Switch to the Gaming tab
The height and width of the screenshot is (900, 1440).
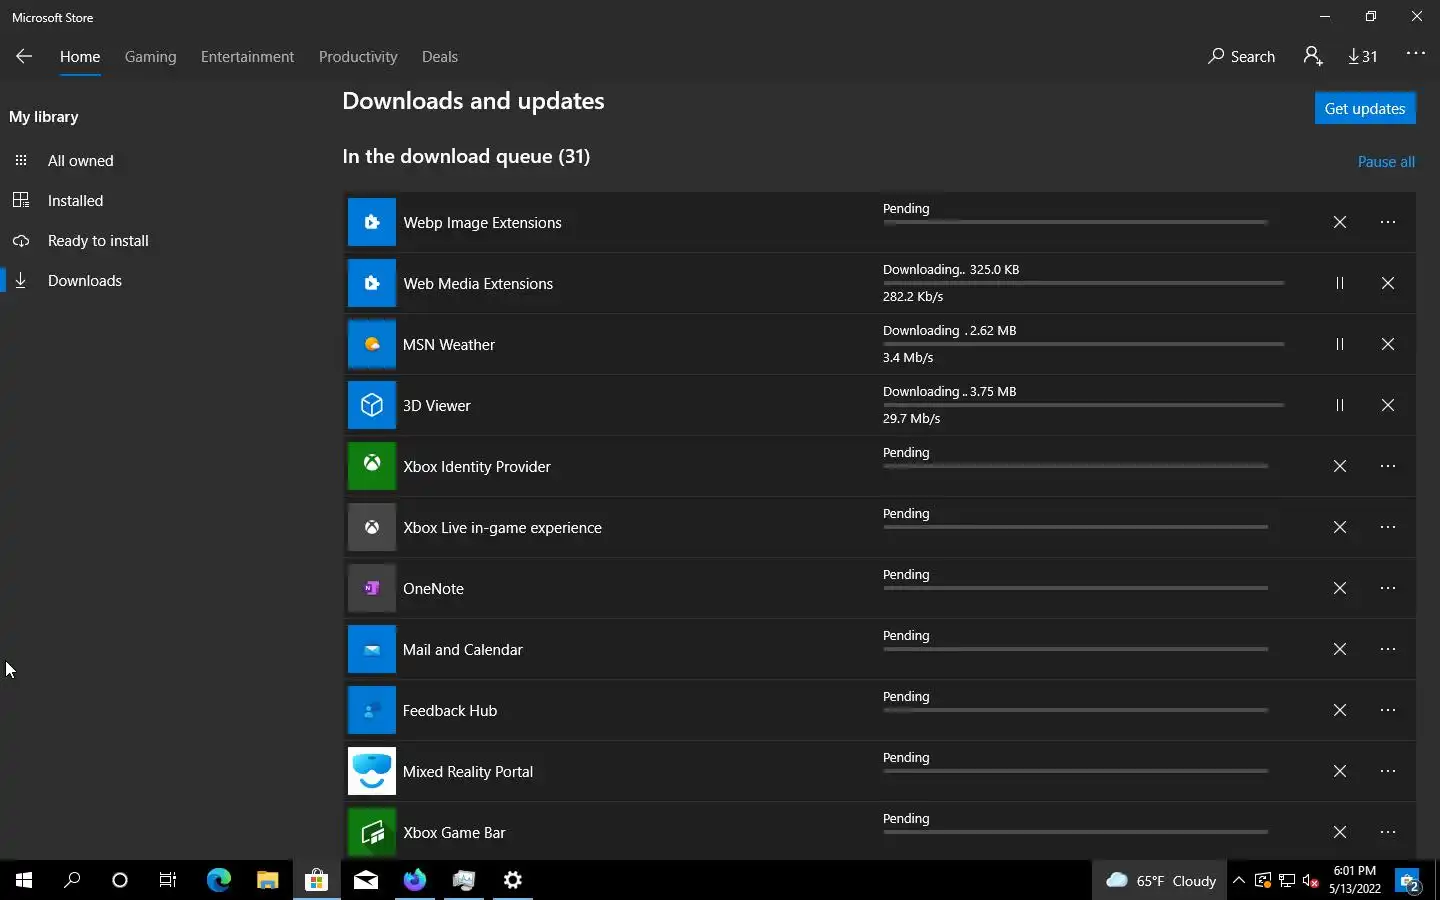[x=151, y=56]
